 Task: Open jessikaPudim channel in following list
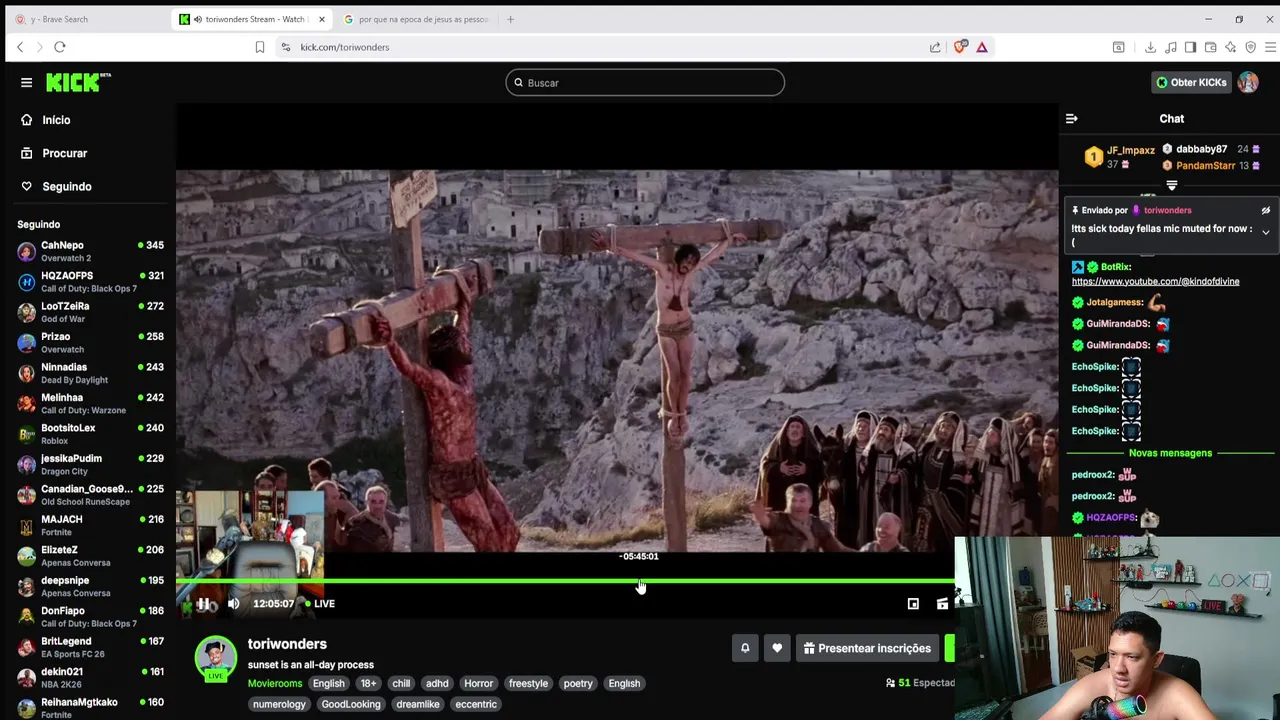pos(90,465)
